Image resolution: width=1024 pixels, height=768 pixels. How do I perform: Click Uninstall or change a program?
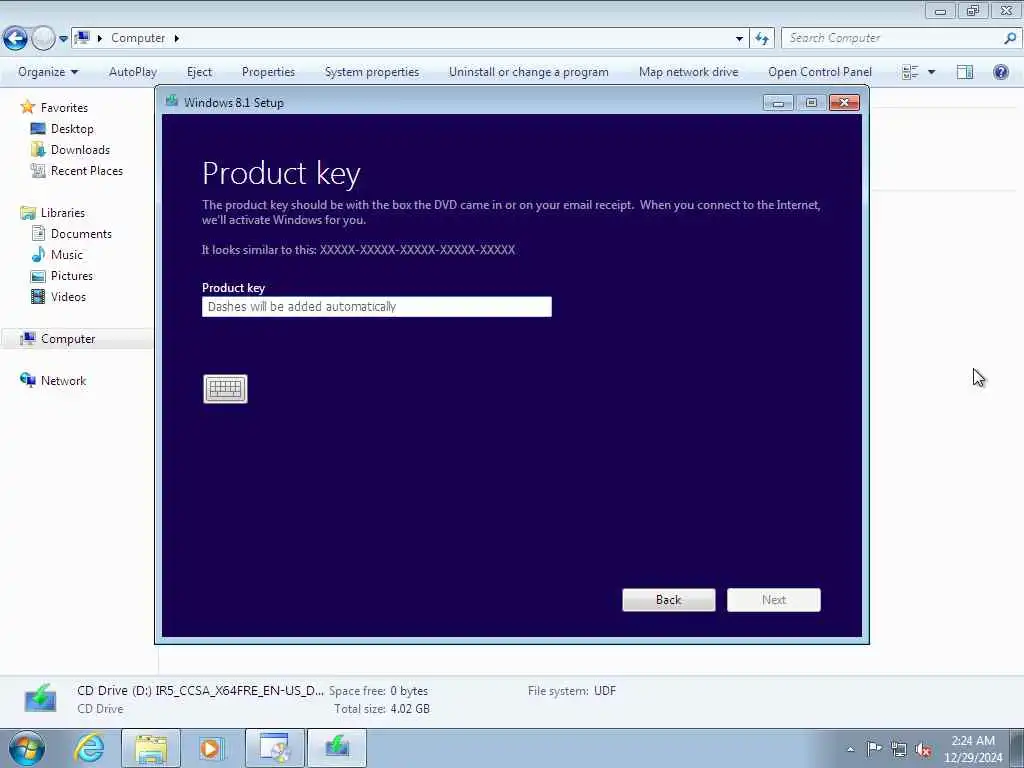(x=528, y=72)
